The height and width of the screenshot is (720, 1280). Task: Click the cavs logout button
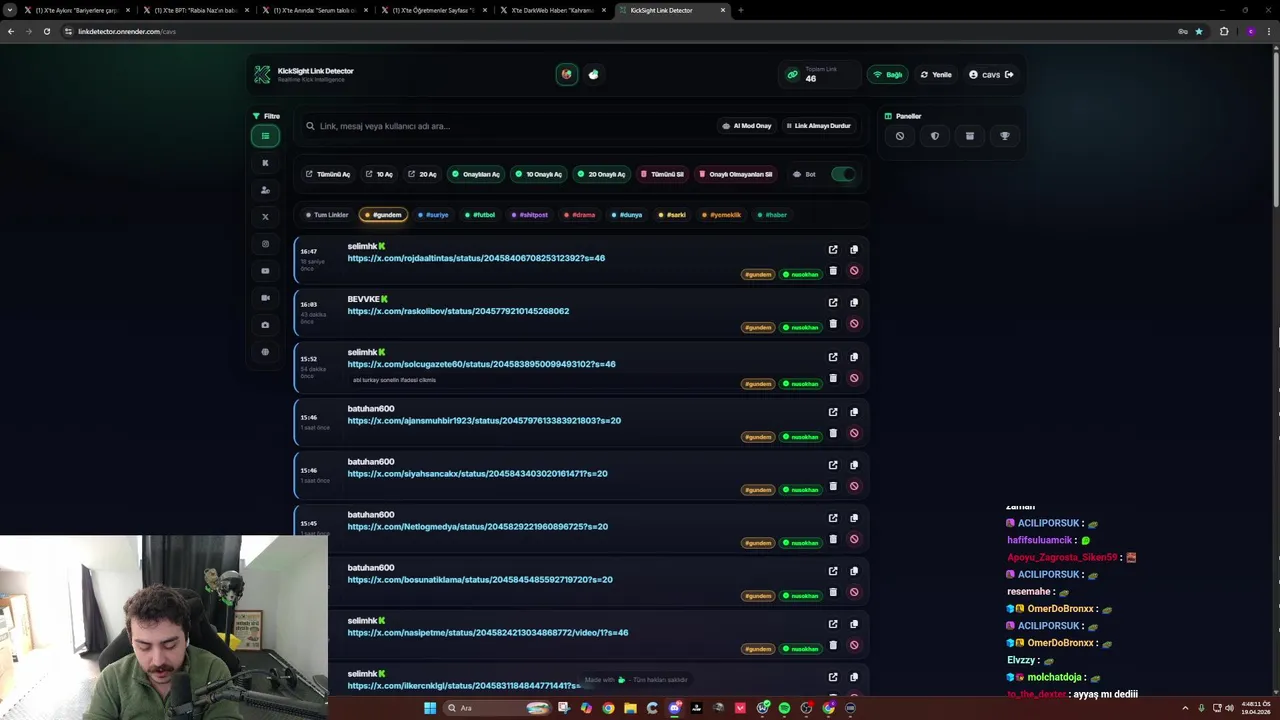coord(991,74)
